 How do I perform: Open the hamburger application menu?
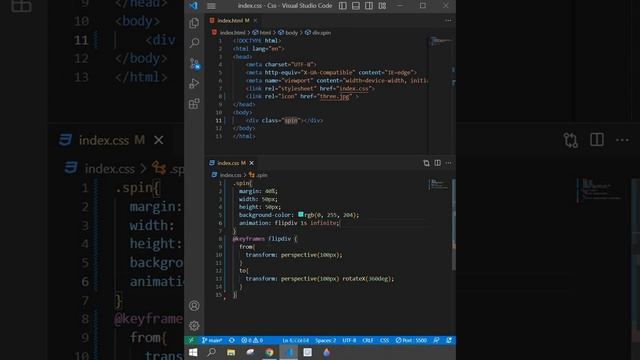pyautogui.click(x=211, y=6)
